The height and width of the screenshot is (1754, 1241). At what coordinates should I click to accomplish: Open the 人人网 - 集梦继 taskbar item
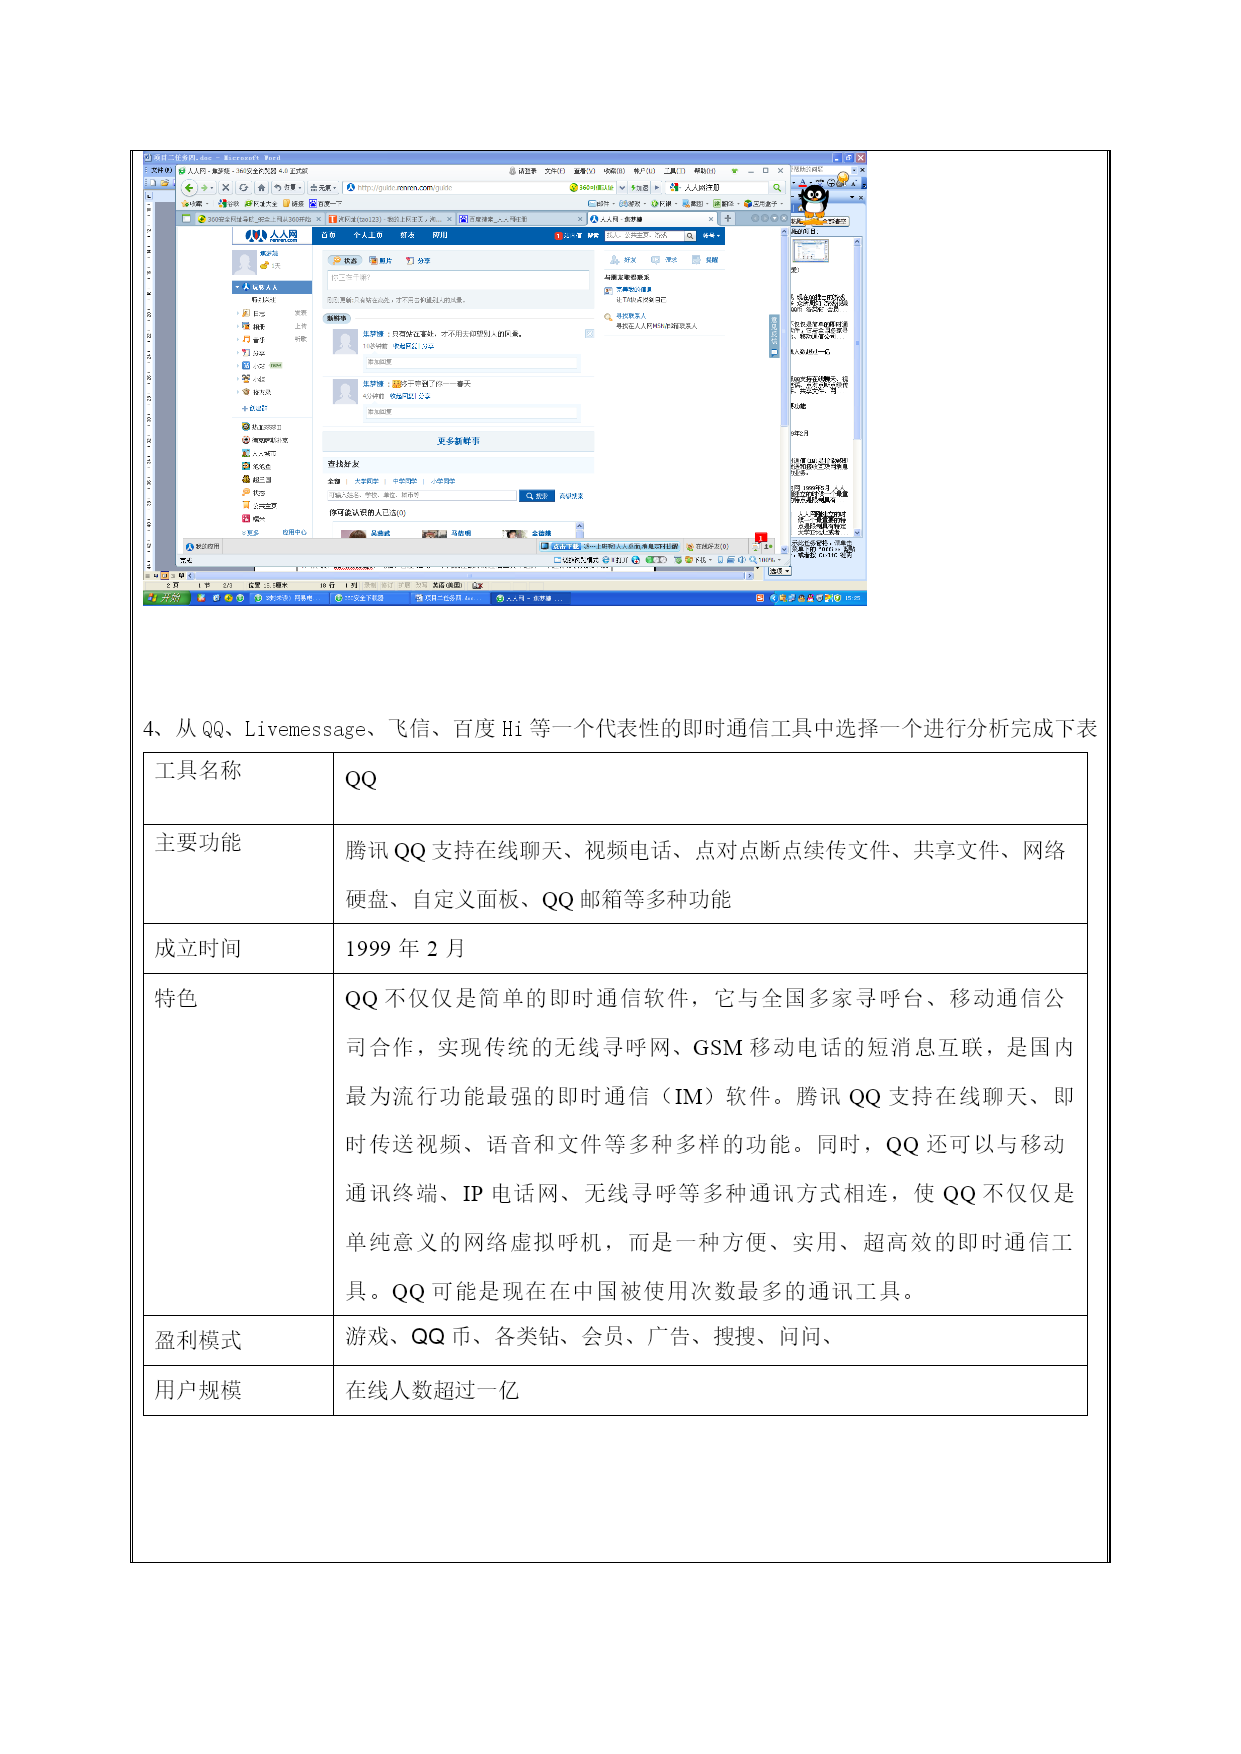tap(530, 598)
